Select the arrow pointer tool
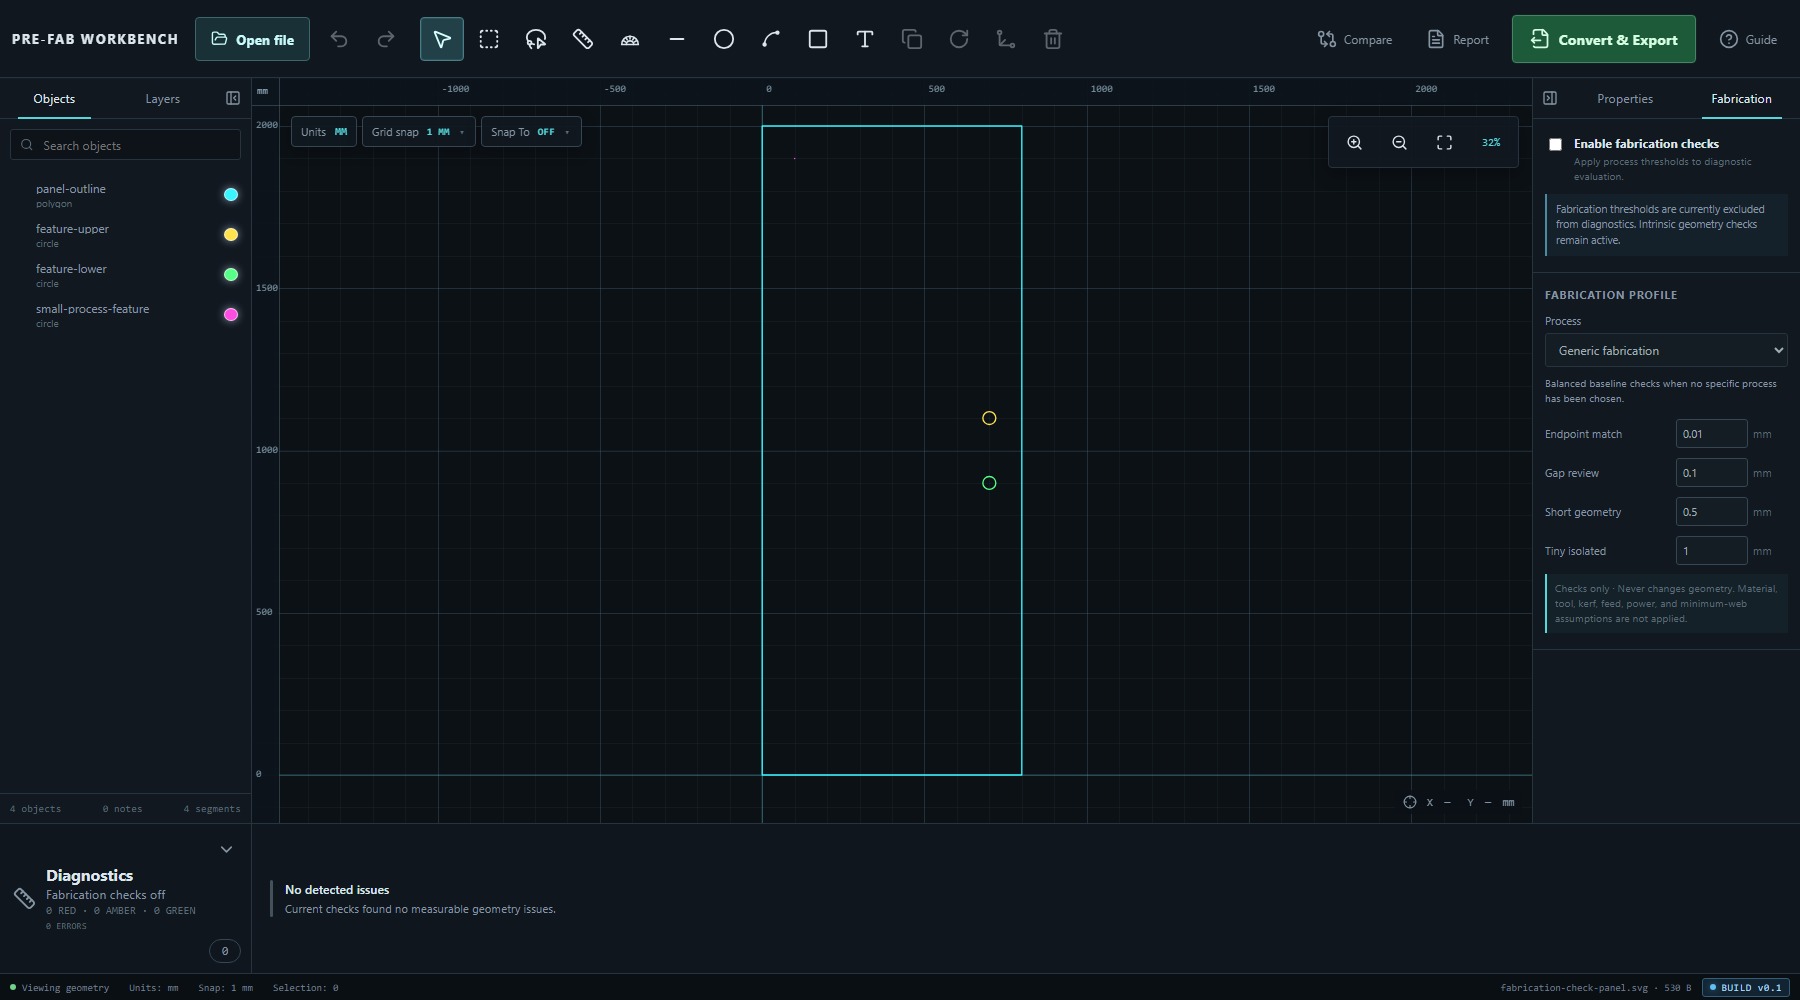The image size is (1800, 1000). [441, 39]
